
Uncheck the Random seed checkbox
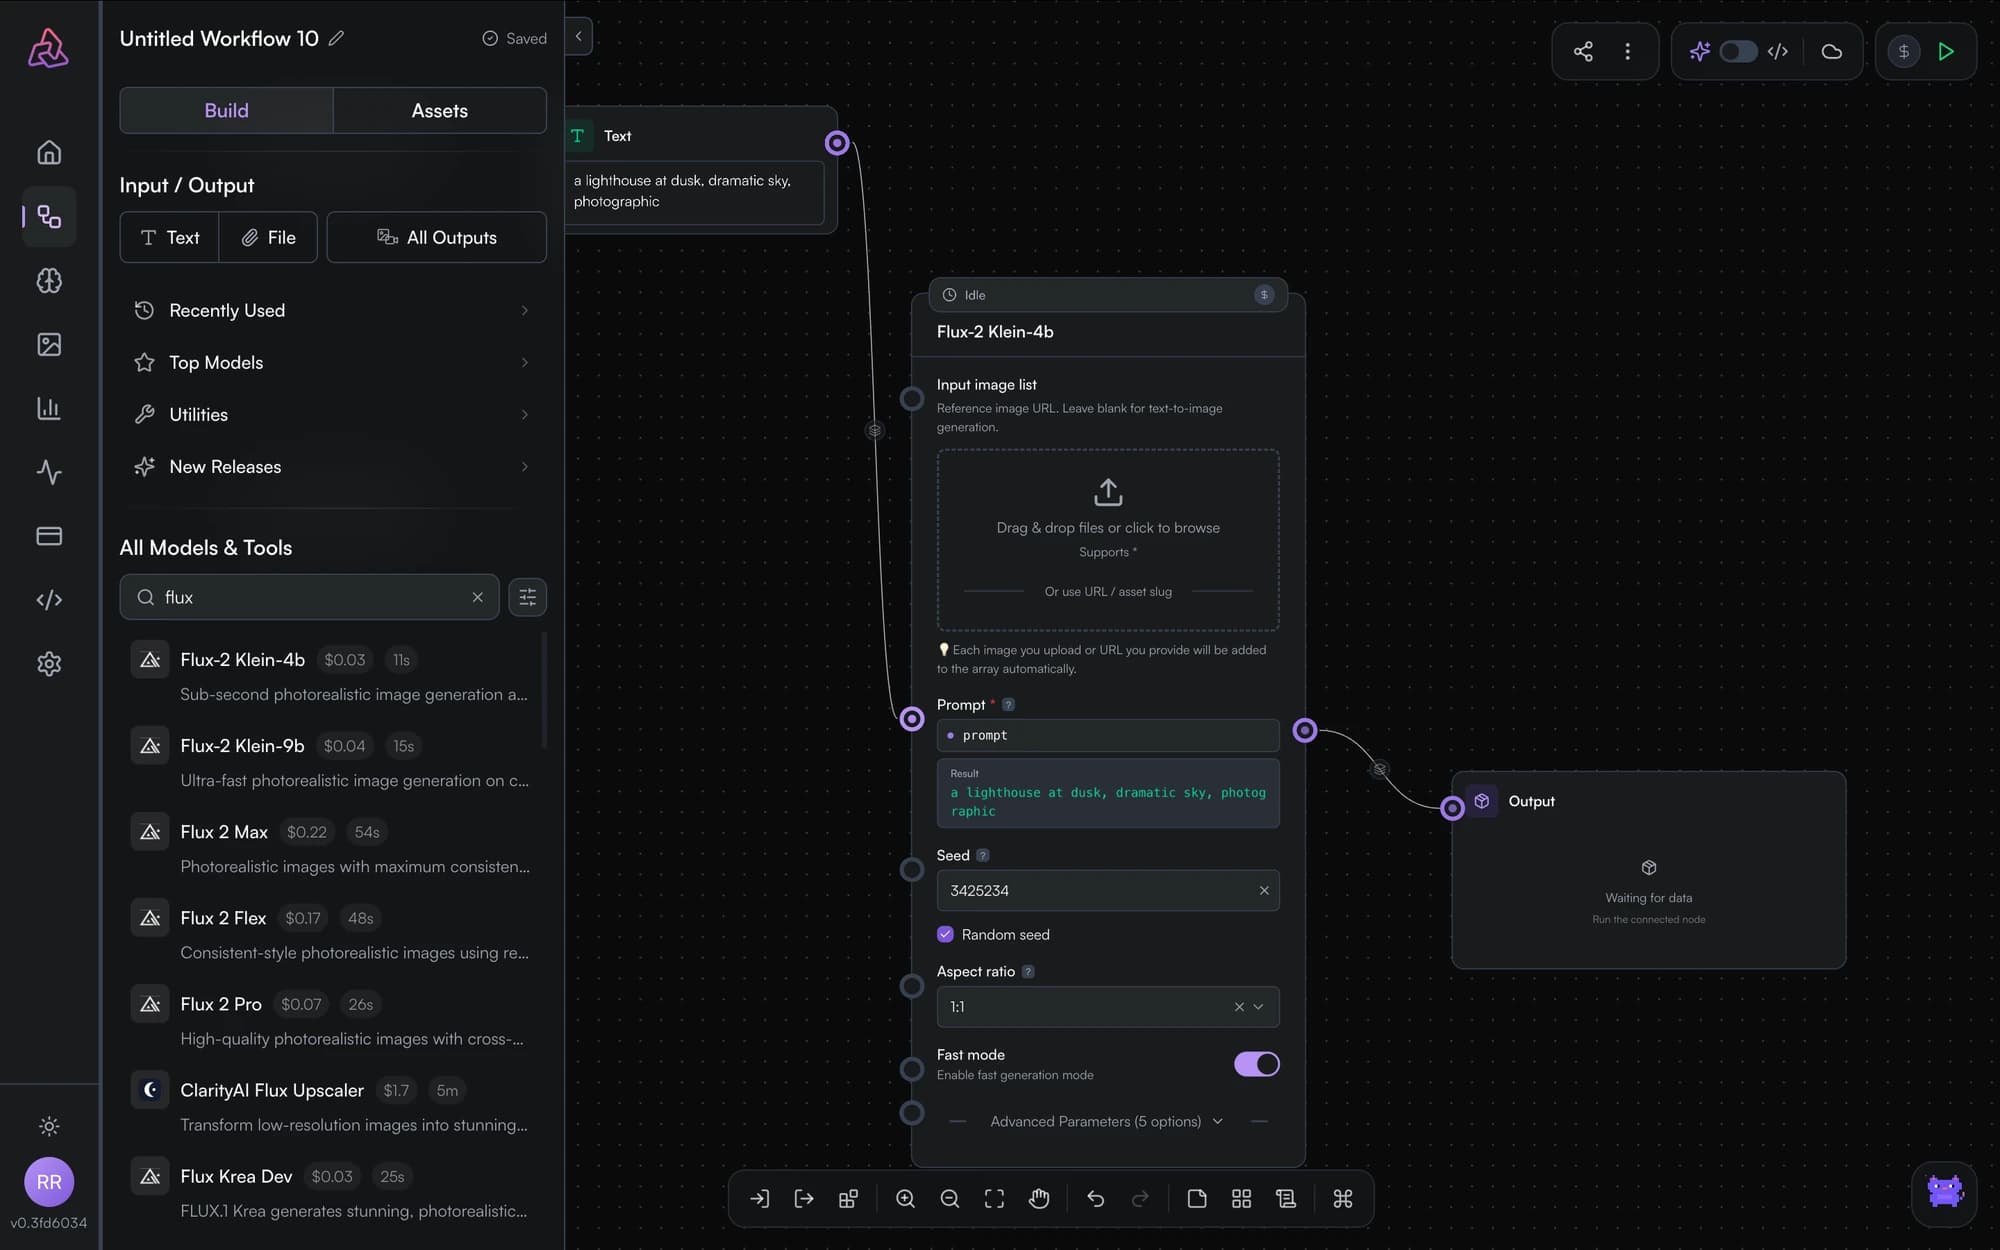click(x=945, y=934)
